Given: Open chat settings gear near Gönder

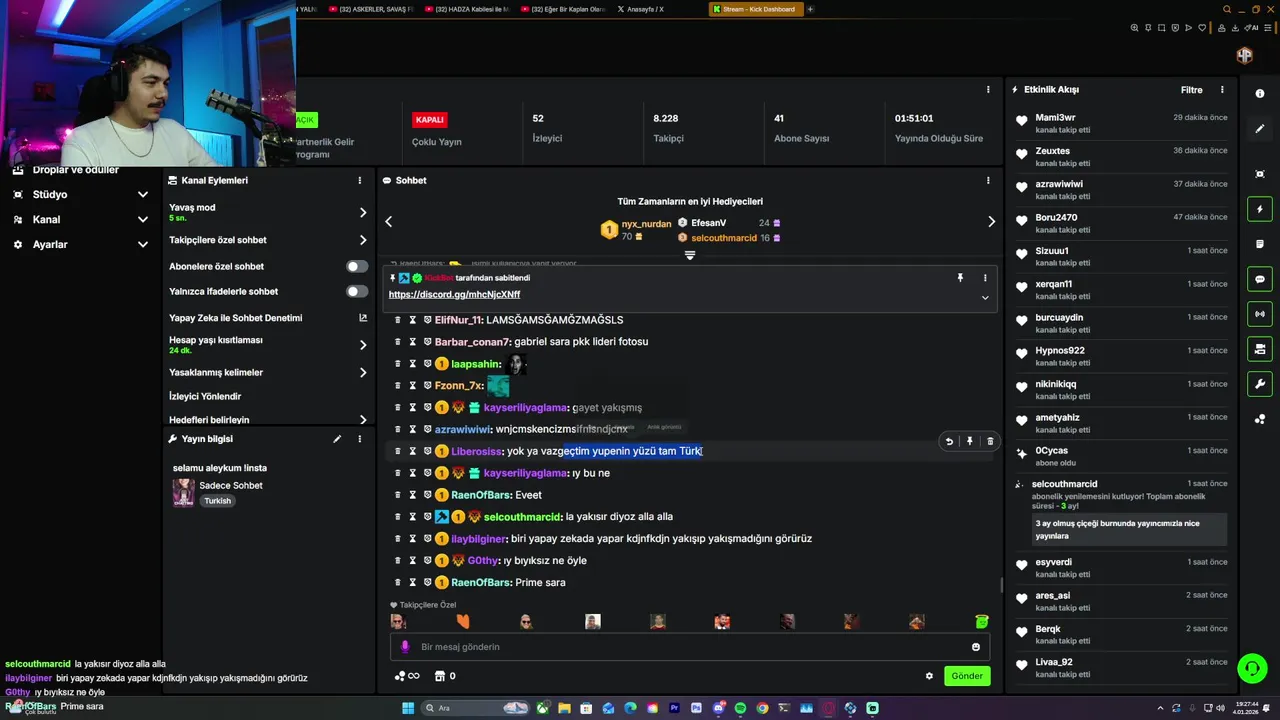Looking at the screenshot, I should pos(929,676).
